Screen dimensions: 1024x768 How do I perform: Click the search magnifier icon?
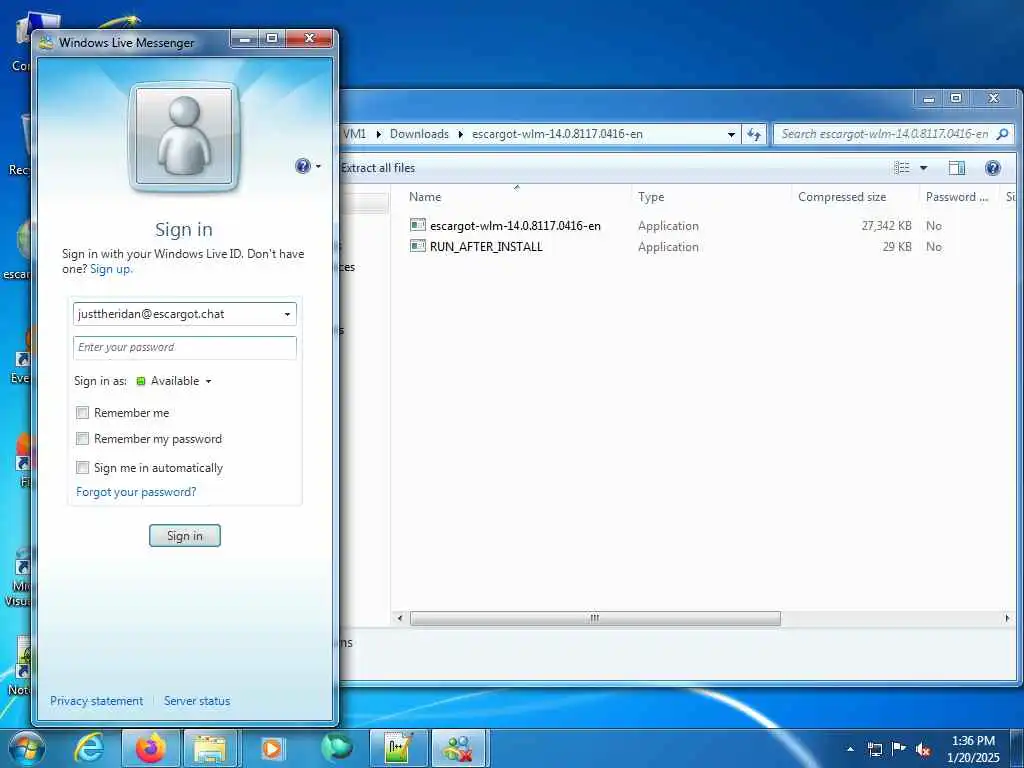(x=1002, y=134)
